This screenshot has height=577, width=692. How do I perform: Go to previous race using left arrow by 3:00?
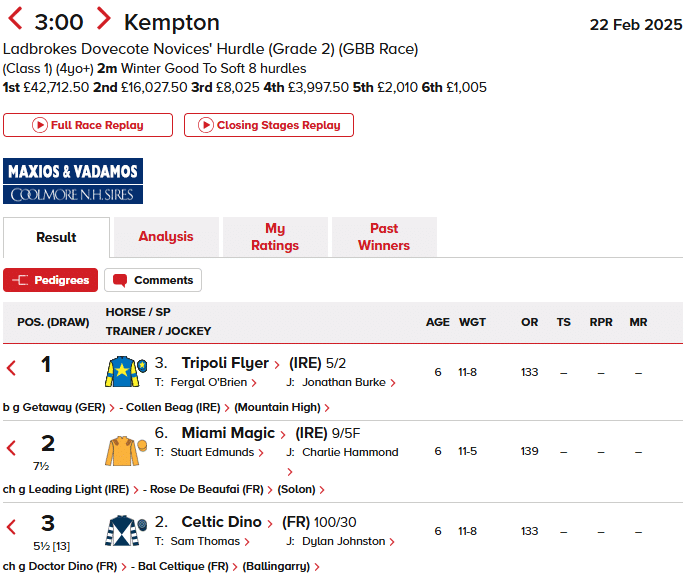15,19
